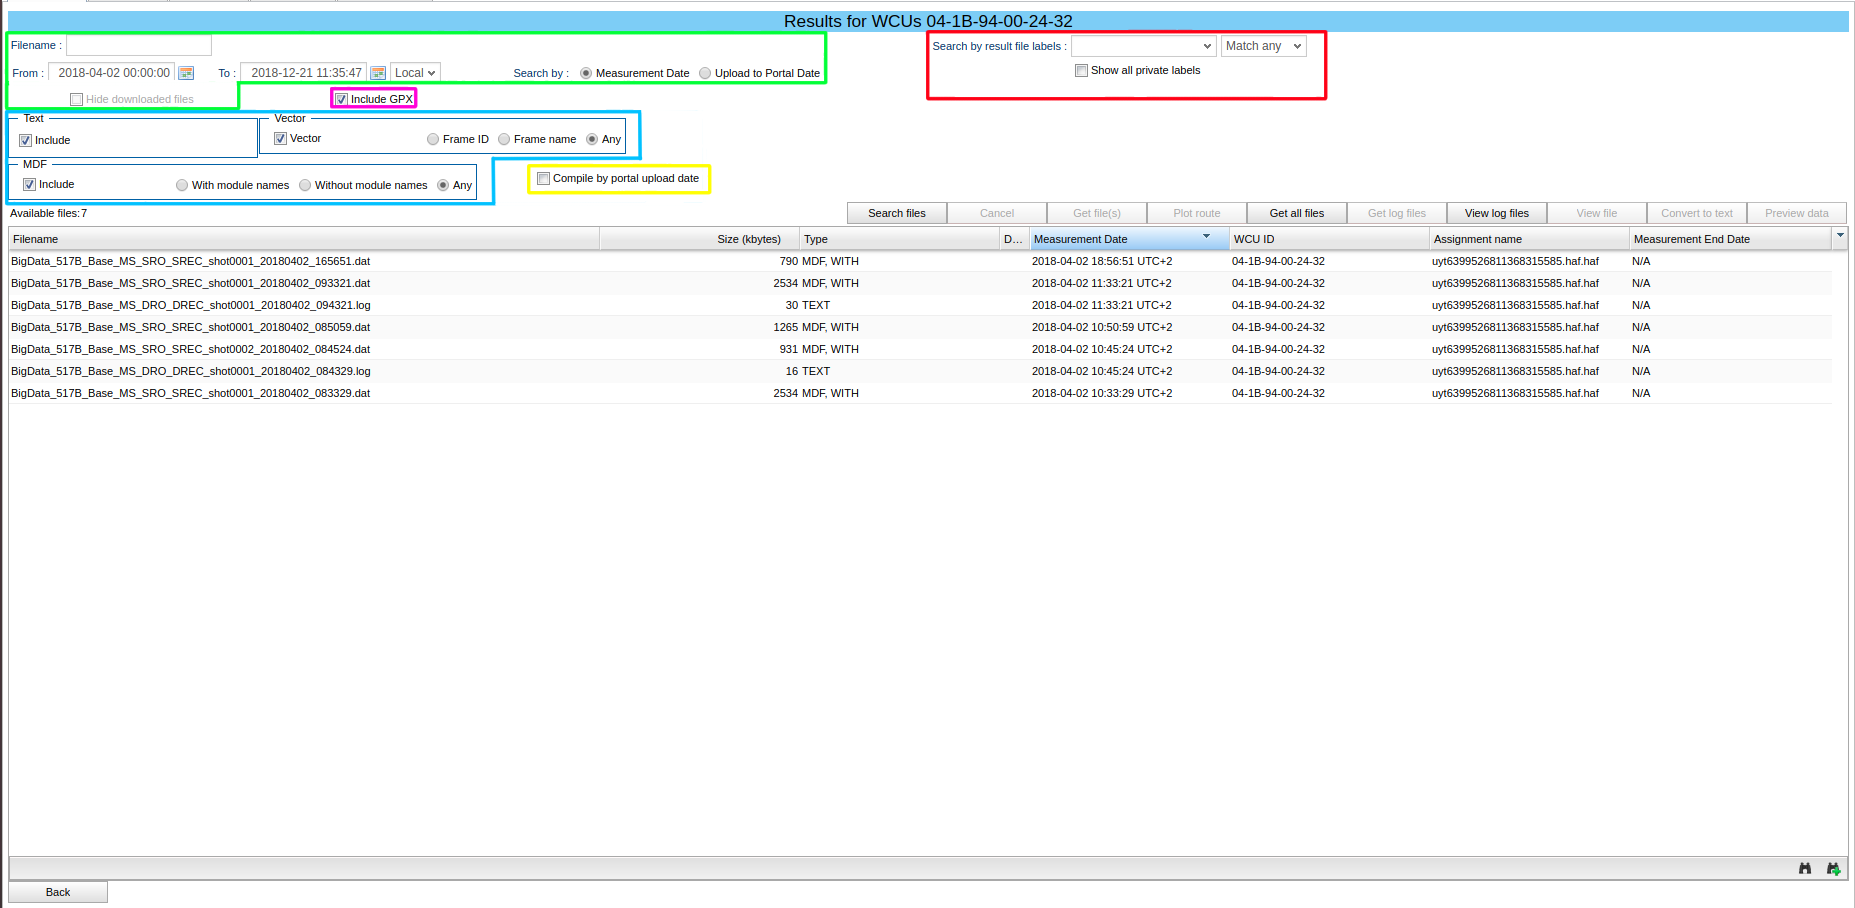Open the result file labels combo box
1855x908 pixels.
coord(1143,46)
